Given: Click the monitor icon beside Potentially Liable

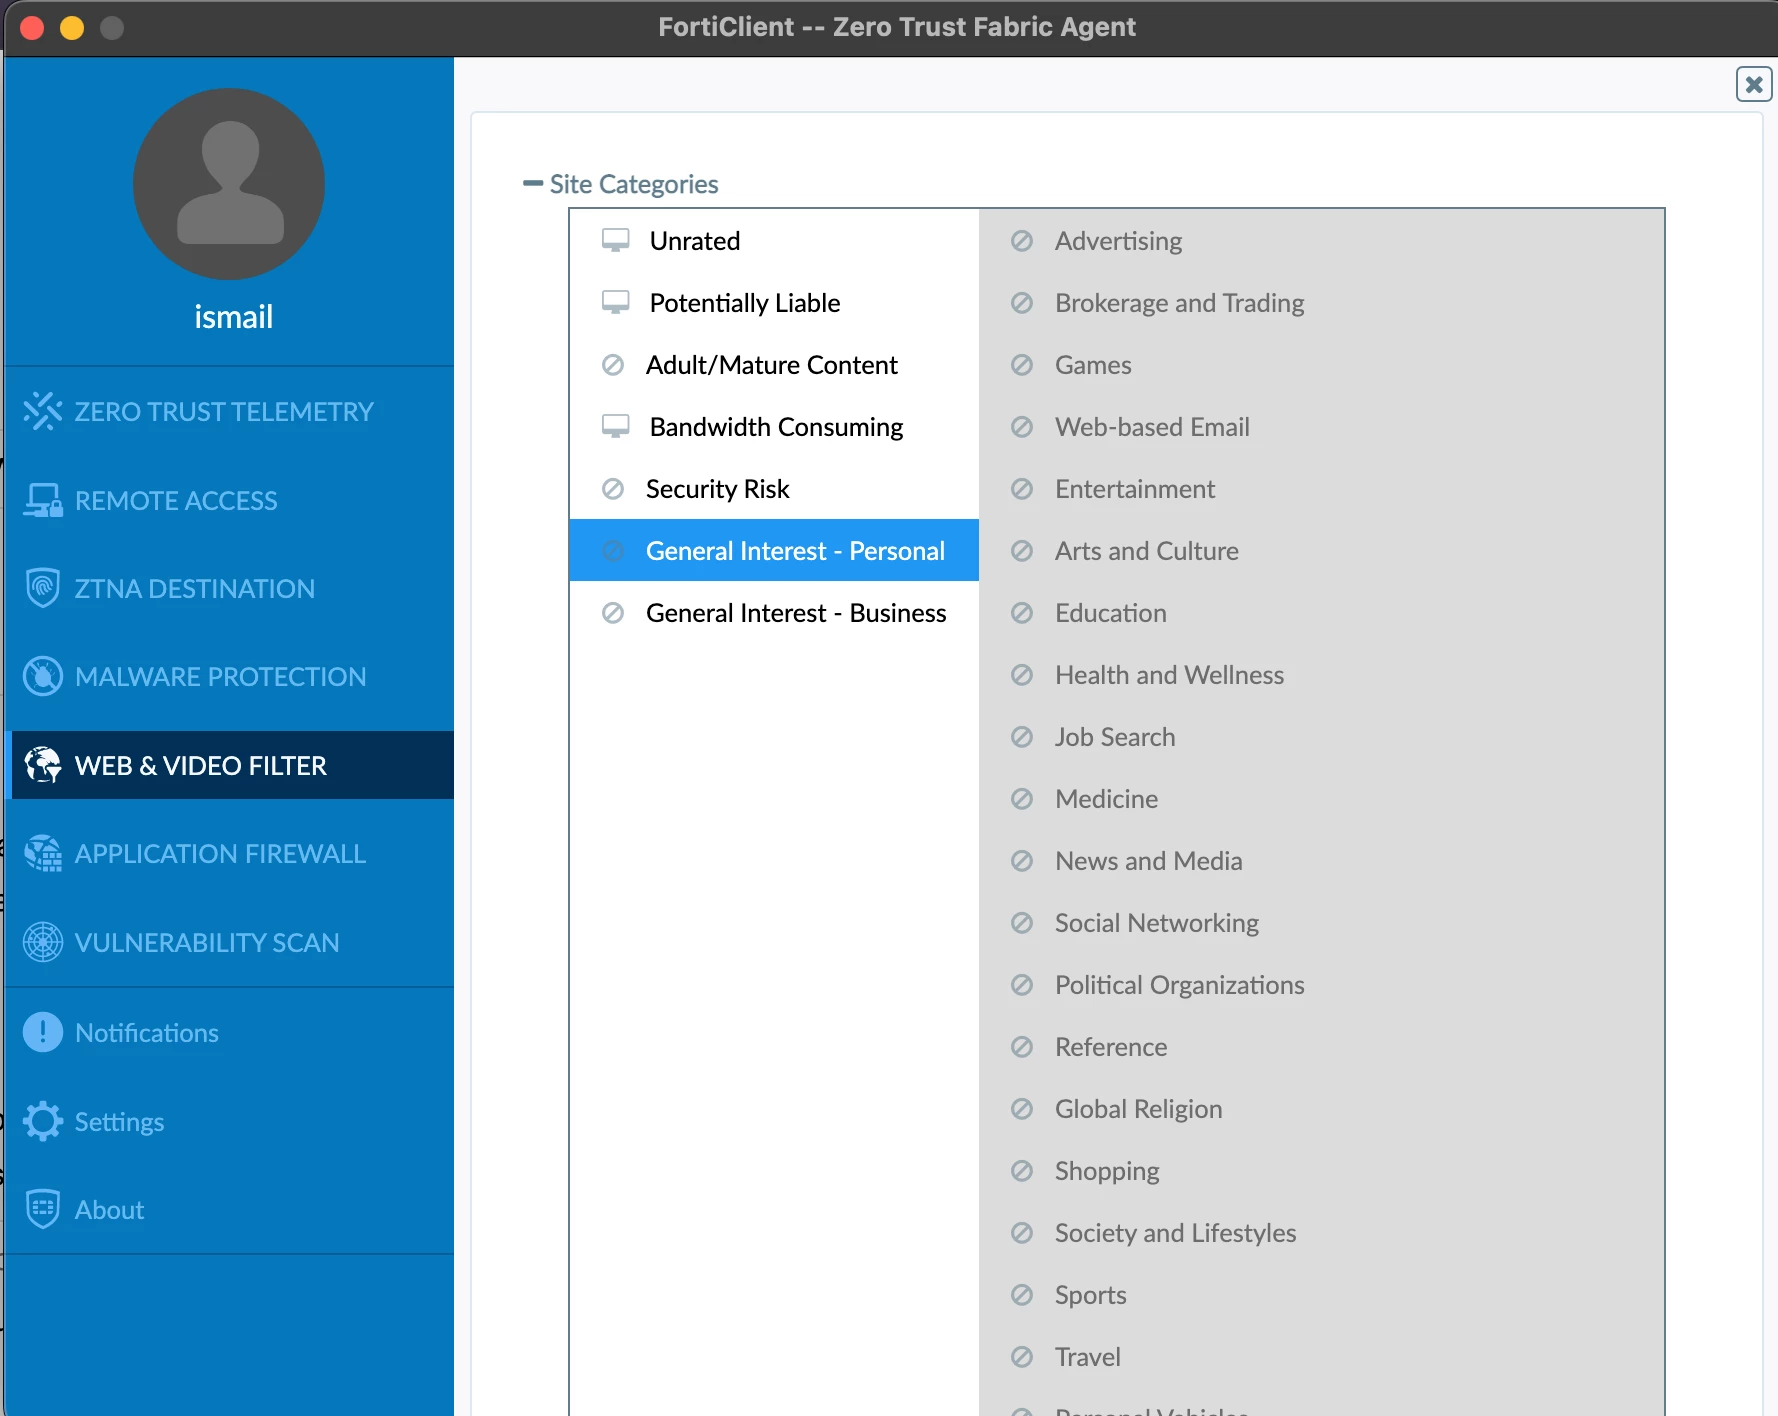Looking at the screenshot, I should [x=615, y=303].
